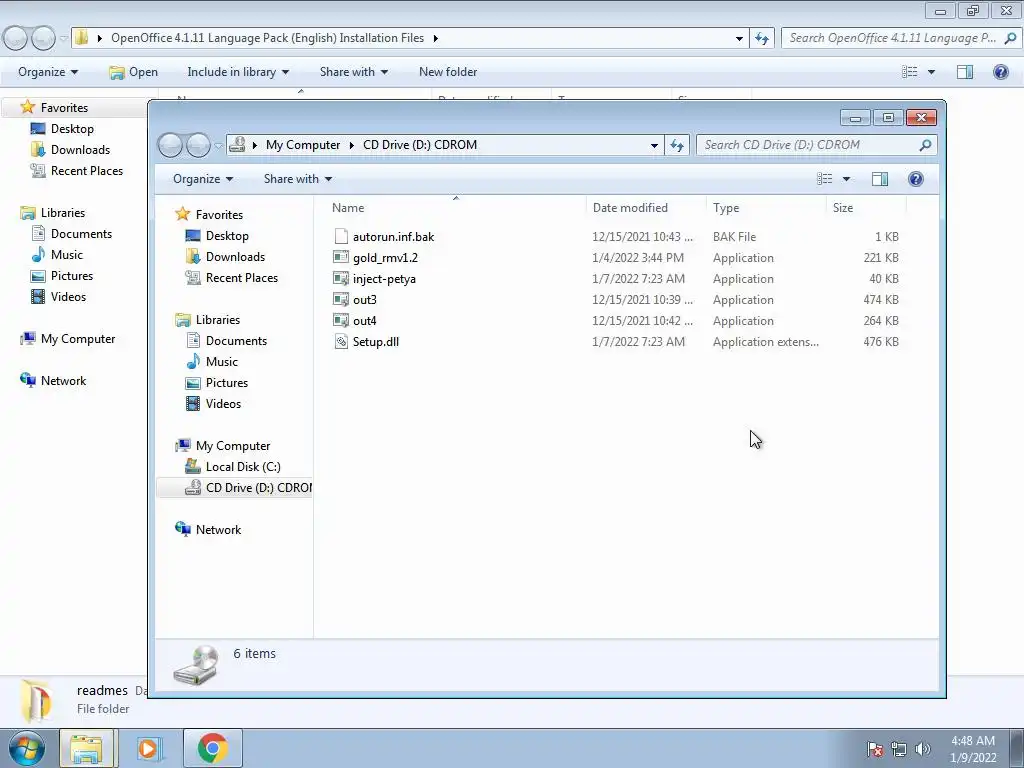Screen dimensions: 1024x768
Task: Change view icon in OpenOffice background window
Action: pyautogui.click(x=910, y=72)
